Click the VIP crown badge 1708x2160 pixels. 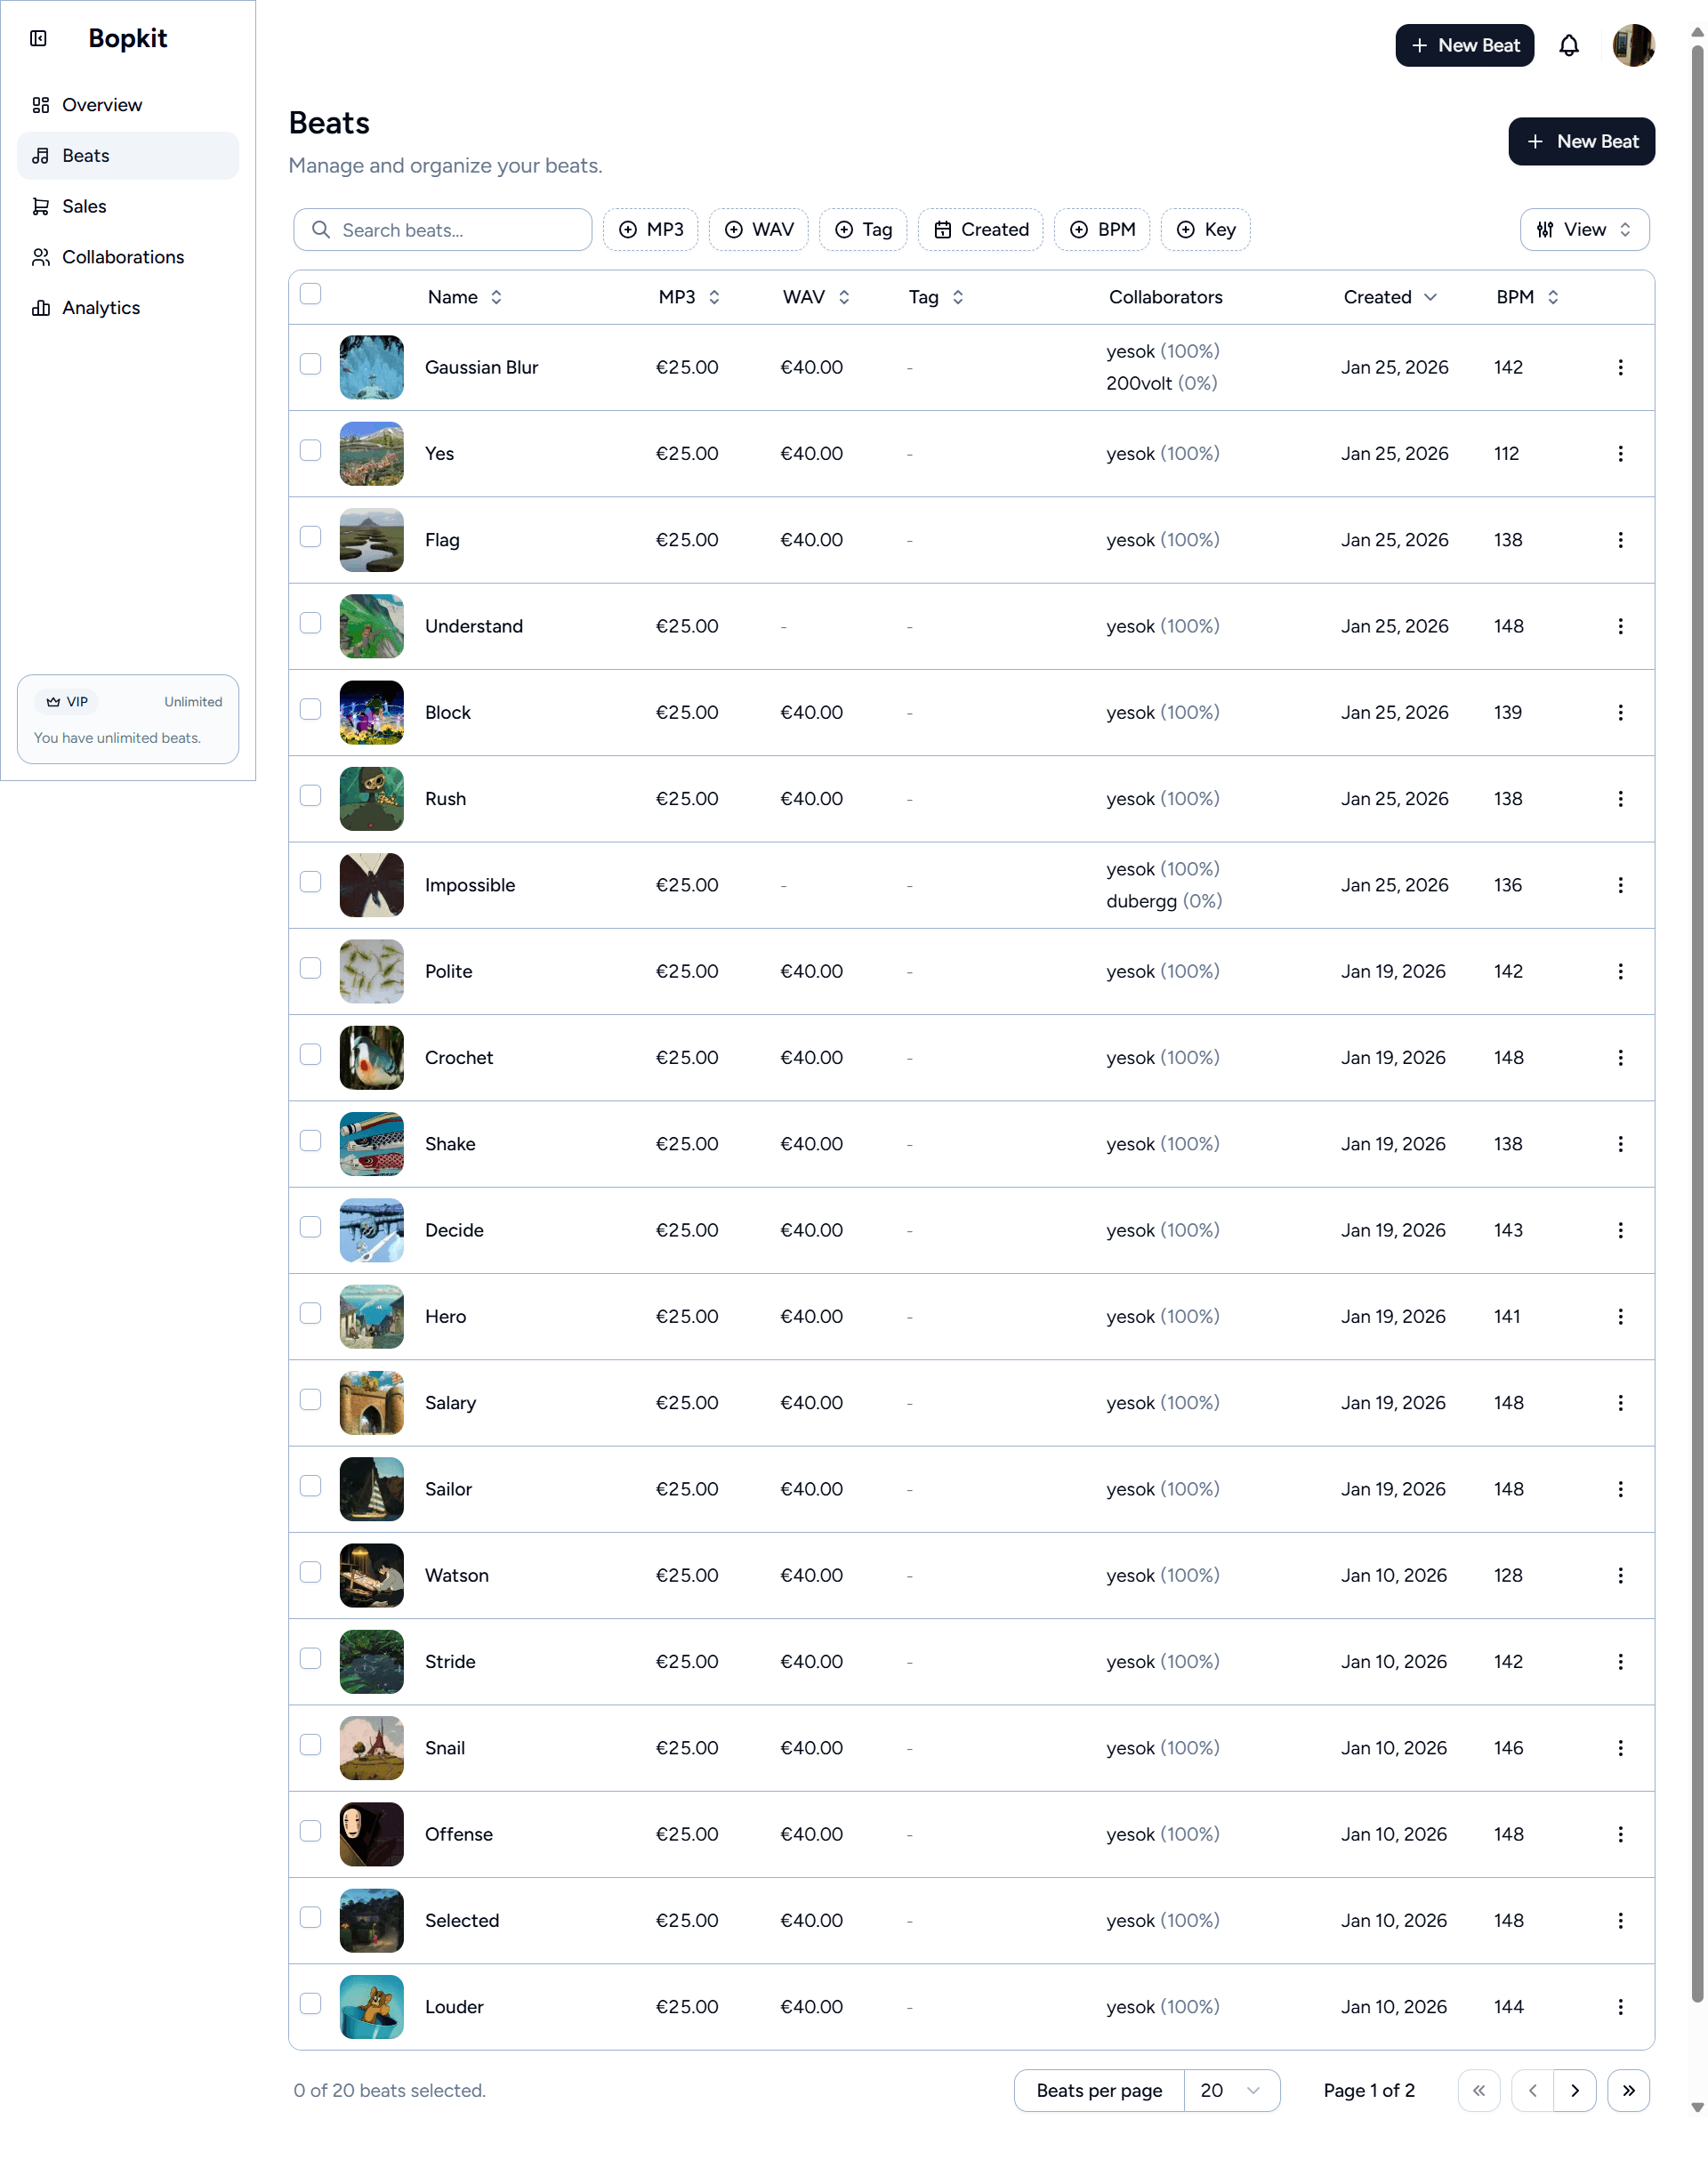(x=67, y=701)
